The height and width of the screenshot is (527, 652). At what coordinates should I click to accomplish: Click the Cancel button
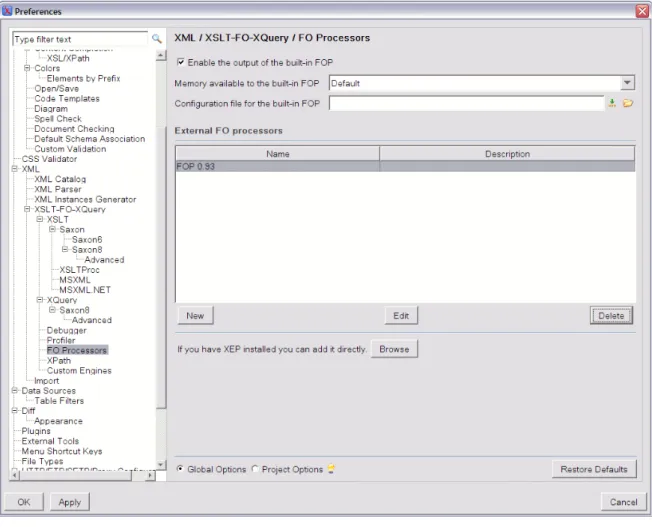623,502
